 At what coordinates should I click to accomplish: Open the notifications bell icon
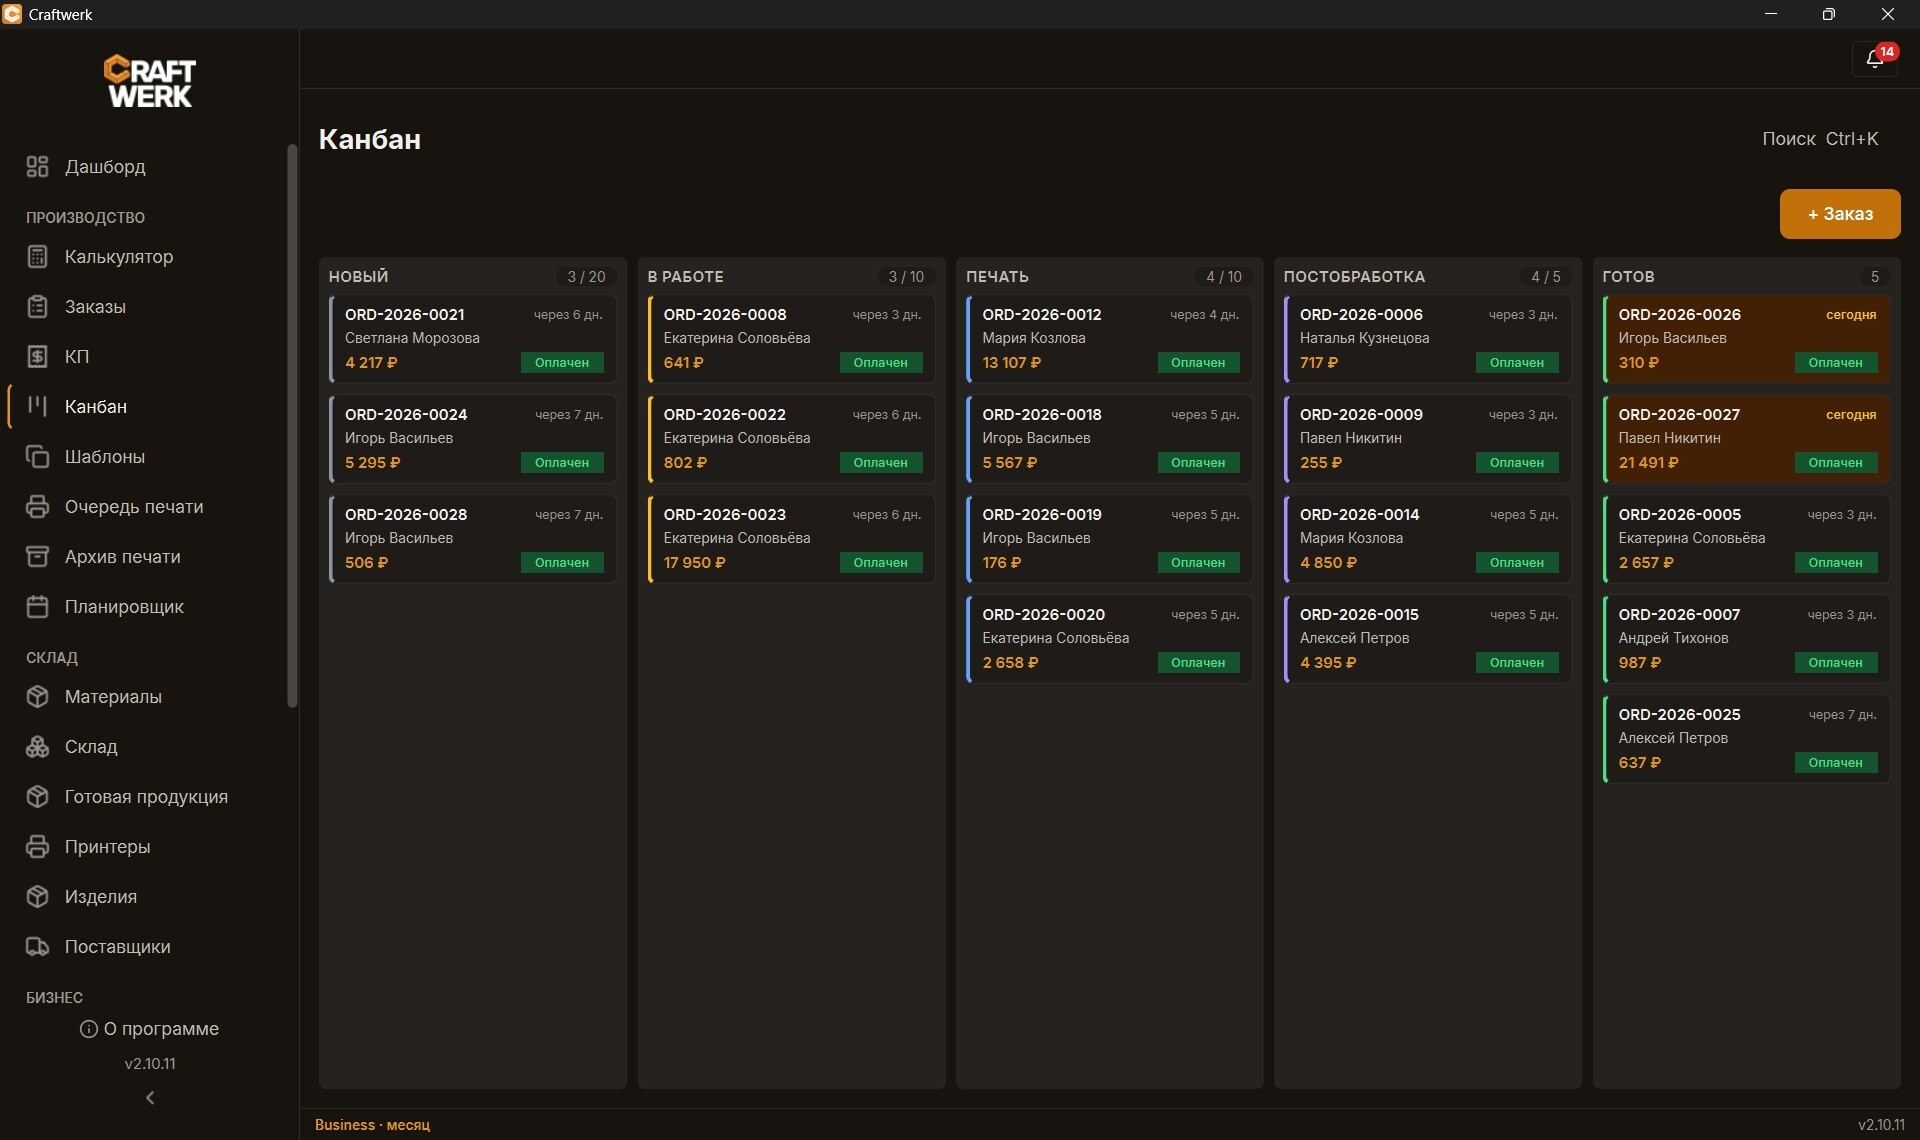tap(1875, 59)
